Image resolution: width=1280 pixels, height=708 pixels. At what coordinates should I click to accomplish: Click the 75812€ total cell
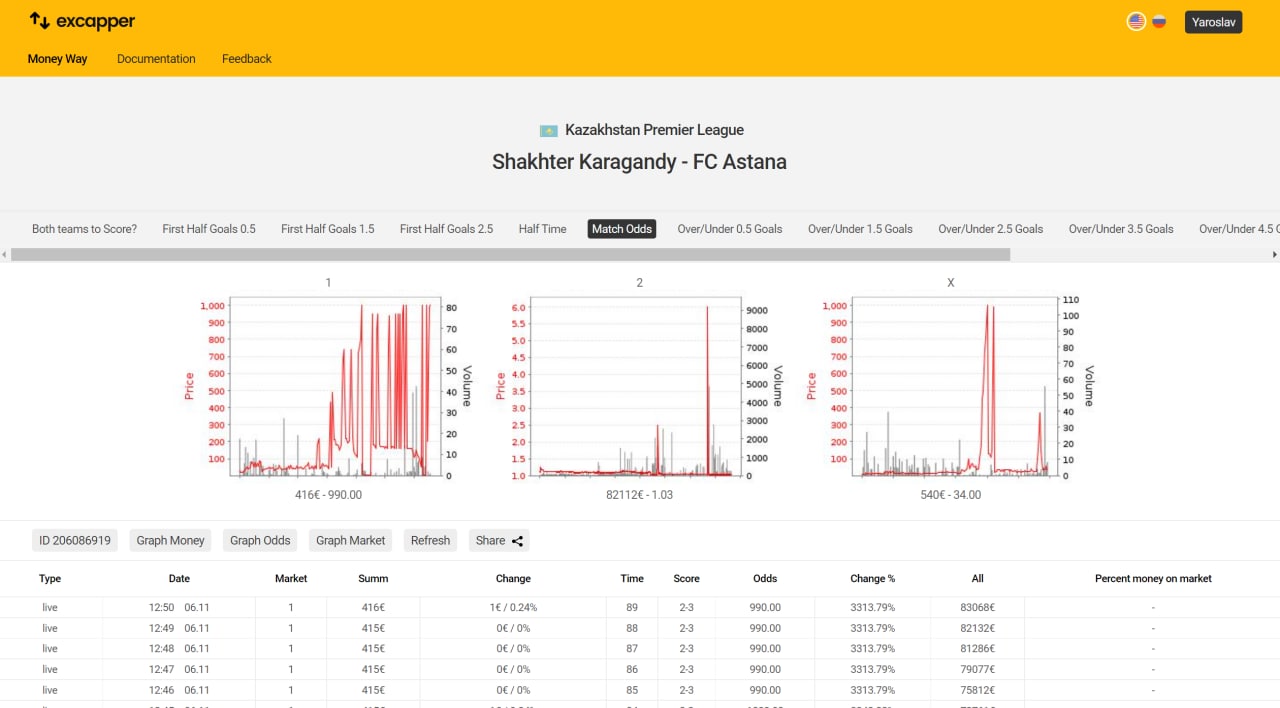tap(978, 690)
